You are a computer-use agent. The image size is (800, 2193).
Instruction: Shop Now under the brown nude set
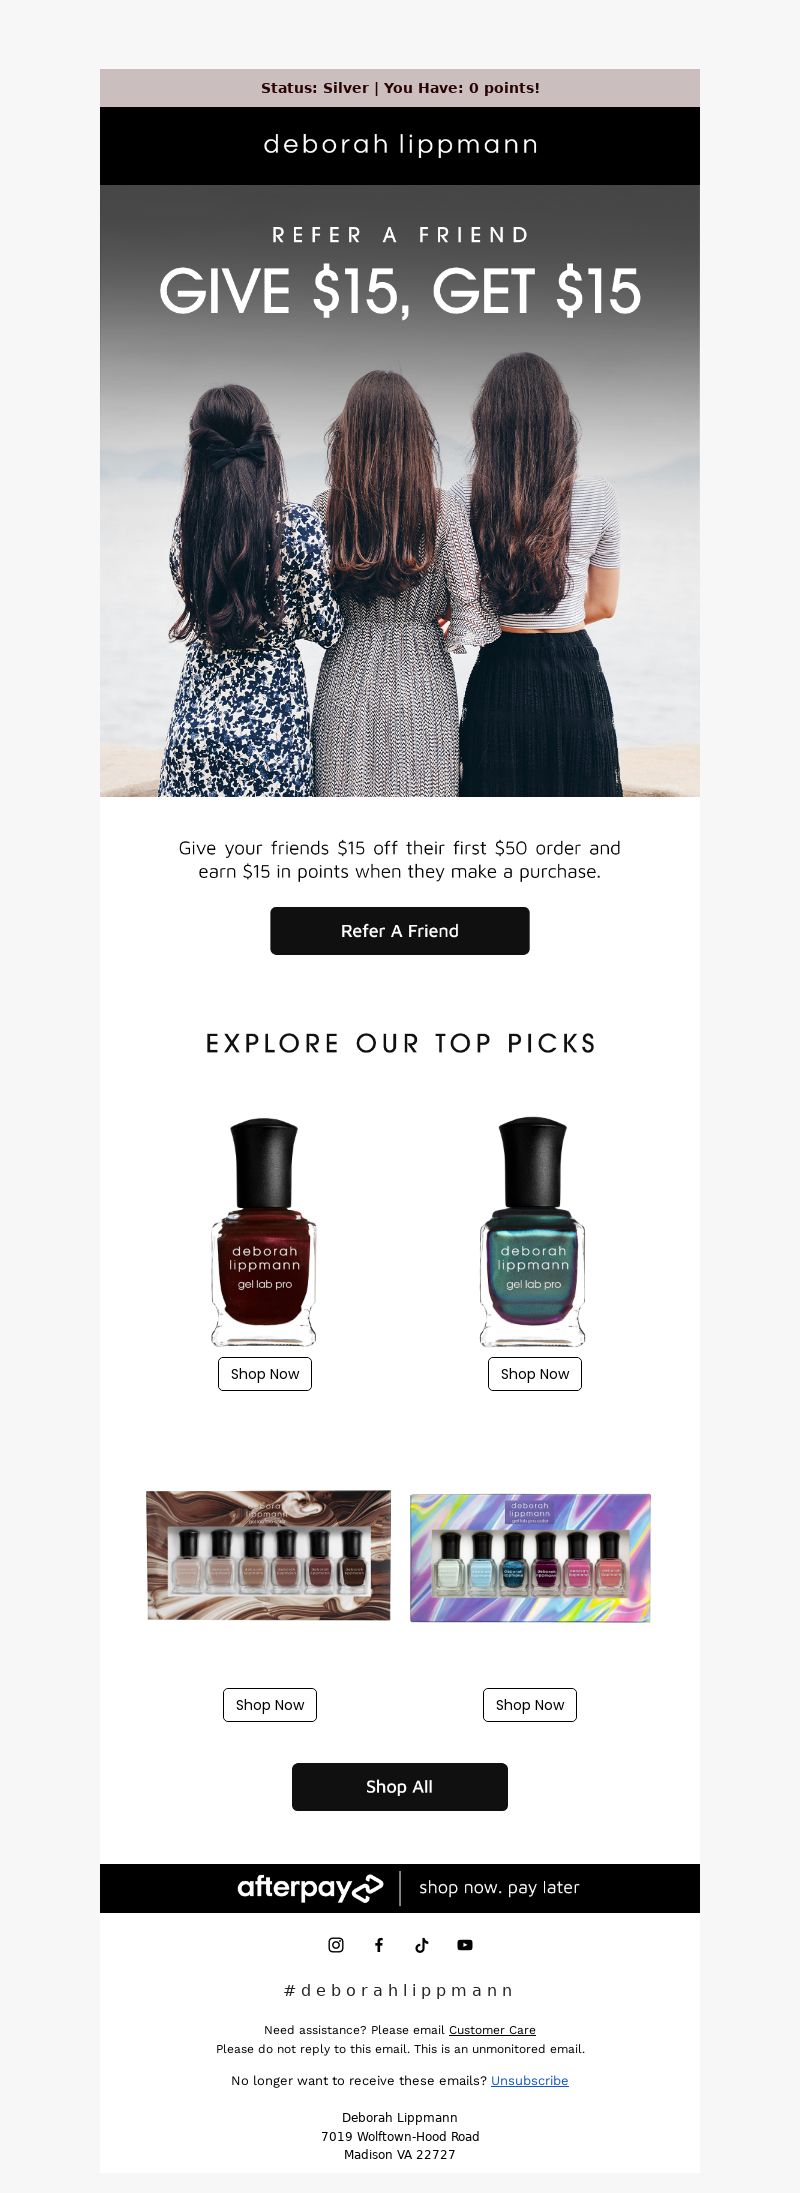(270, 1705)
